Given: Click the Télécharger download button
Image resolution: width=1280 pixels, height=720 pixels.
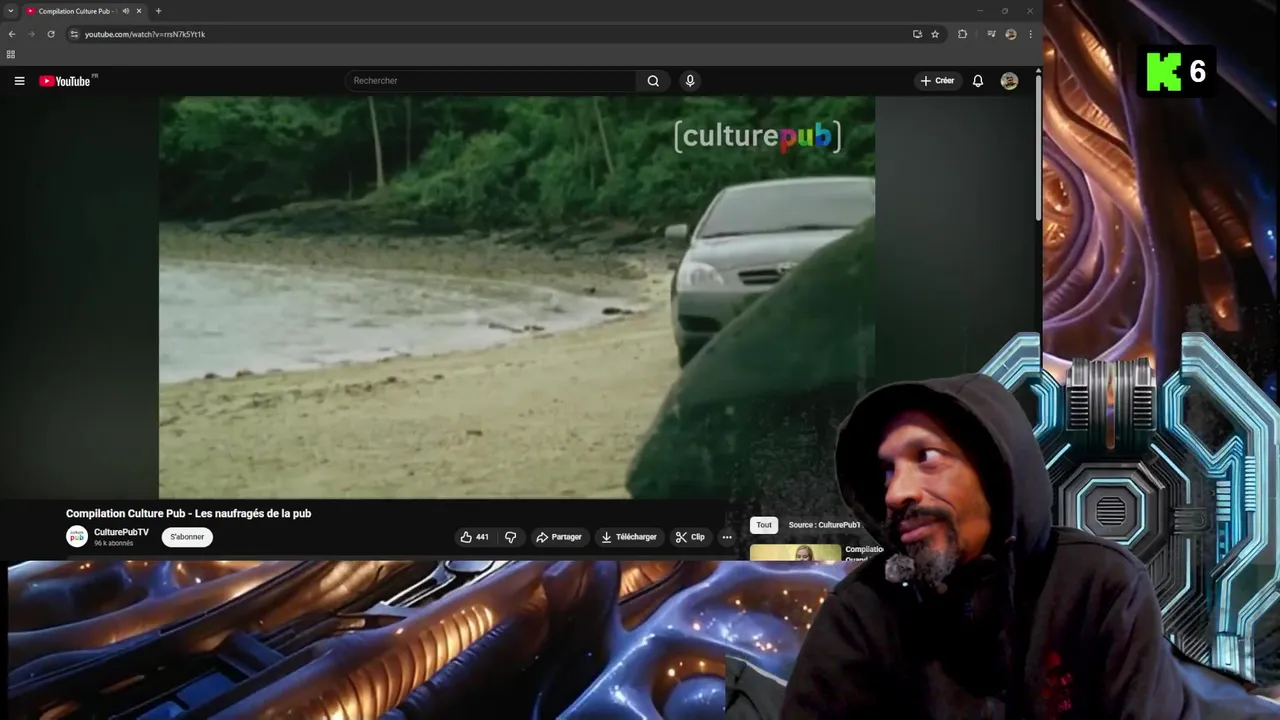Looking at the screenshot, I should (x=628, y=537).
